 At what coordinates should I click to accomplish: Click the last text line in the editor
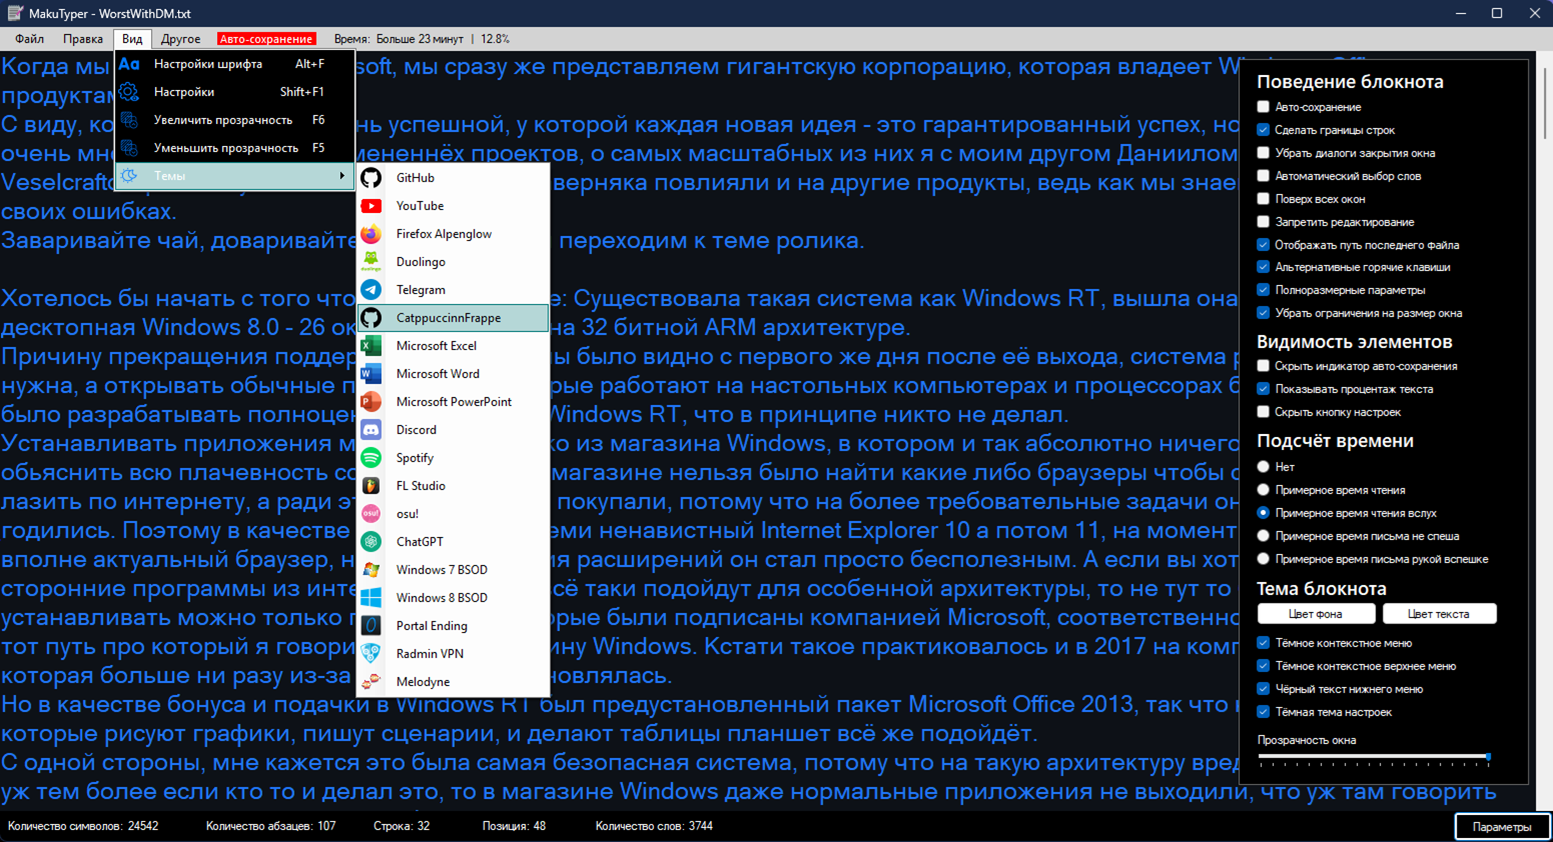(x=748, y=792)
